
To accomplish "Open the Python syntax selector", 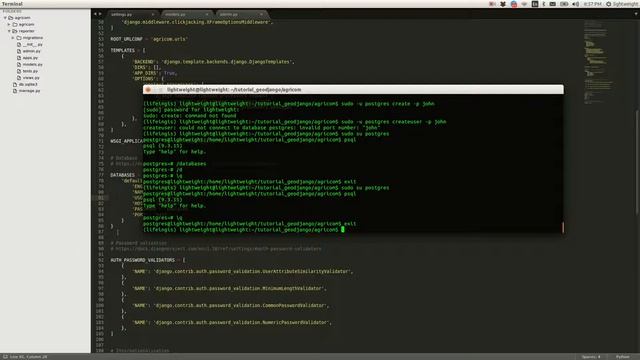I will point(622,357).
